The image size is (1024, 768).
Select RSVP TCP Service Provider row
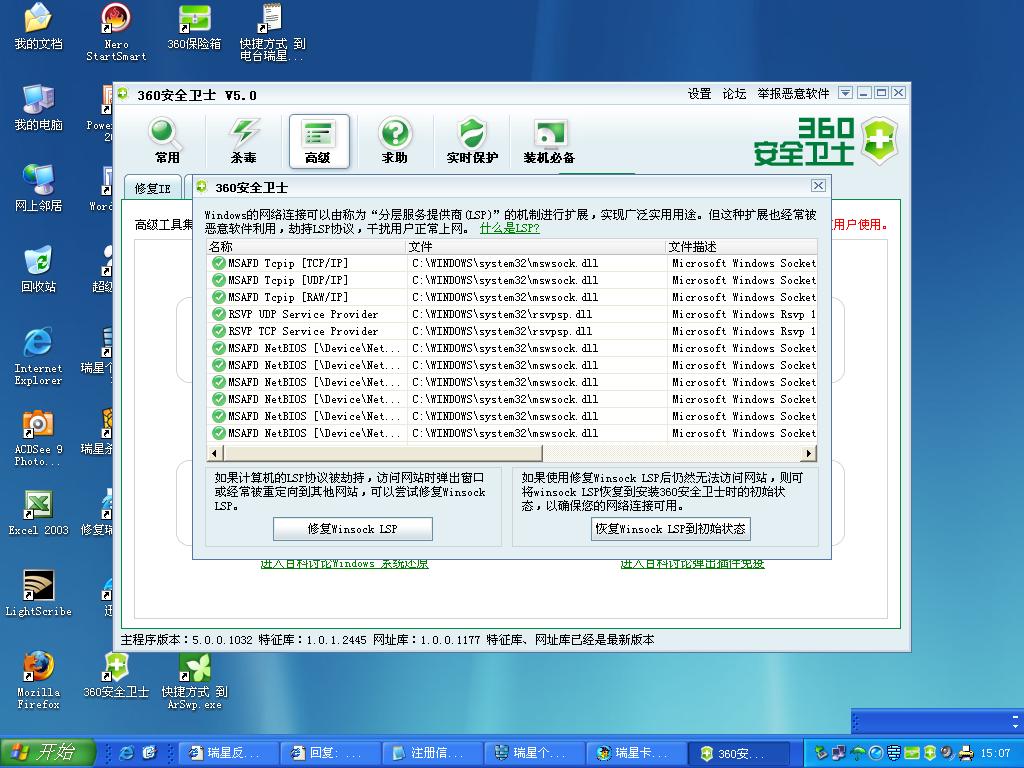511,331
